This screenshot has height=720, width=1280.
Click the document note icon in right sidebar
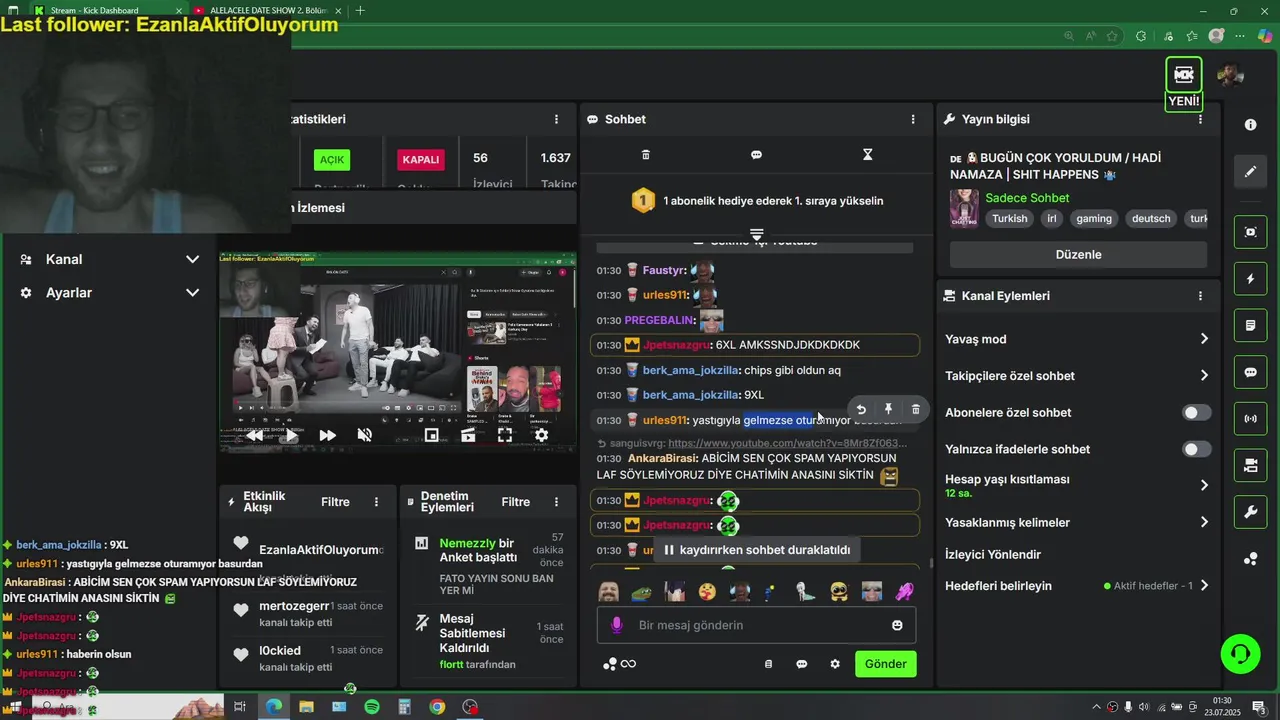(x=1250, y=326)
